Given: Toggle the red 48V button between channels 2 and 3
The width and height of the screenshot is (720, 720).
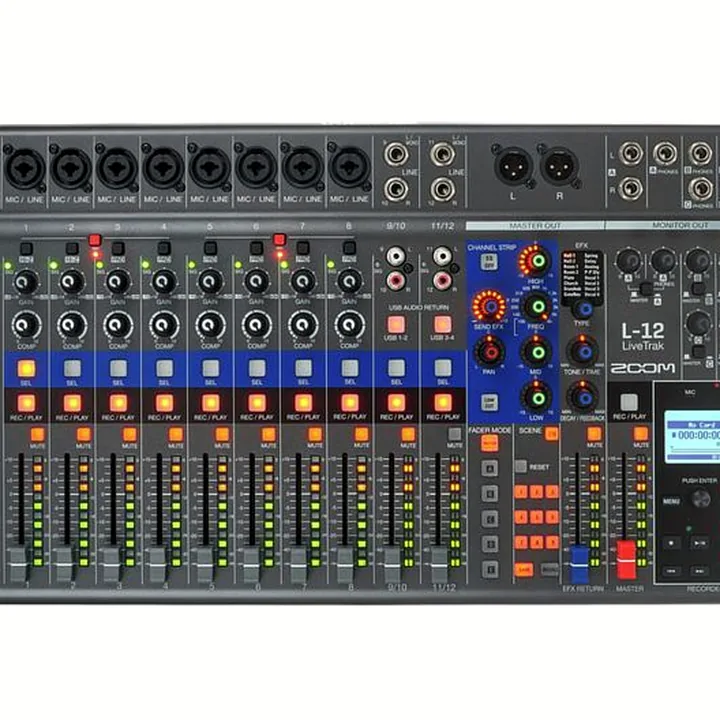Looking at the screenshot, I should click(95, 240).
